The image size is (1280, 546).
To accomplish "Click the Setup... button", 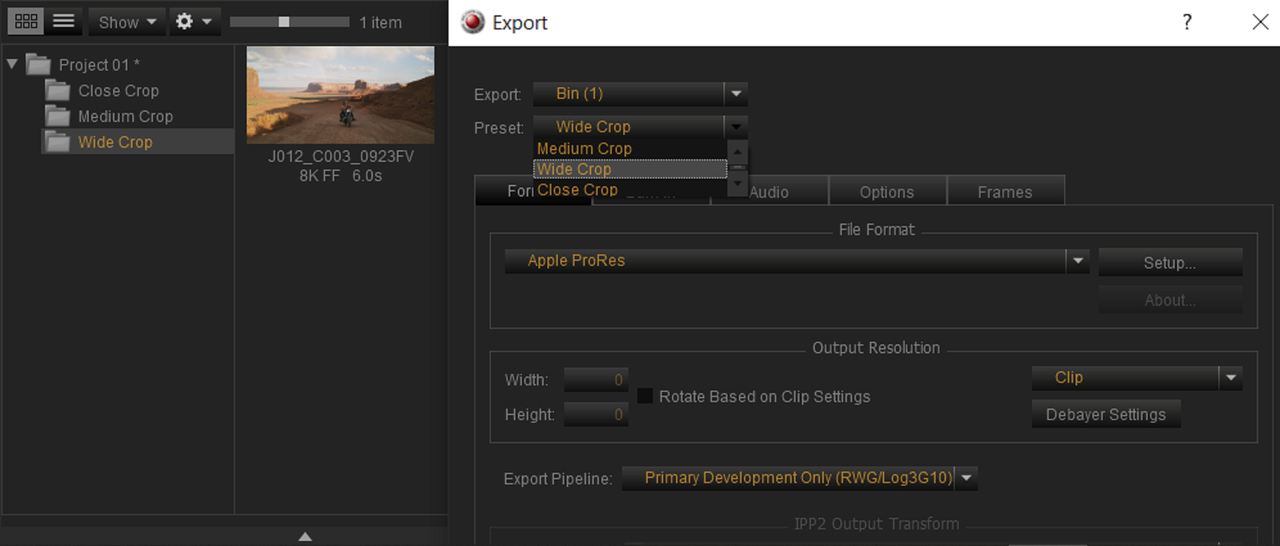I will [x=1170, y=263].
